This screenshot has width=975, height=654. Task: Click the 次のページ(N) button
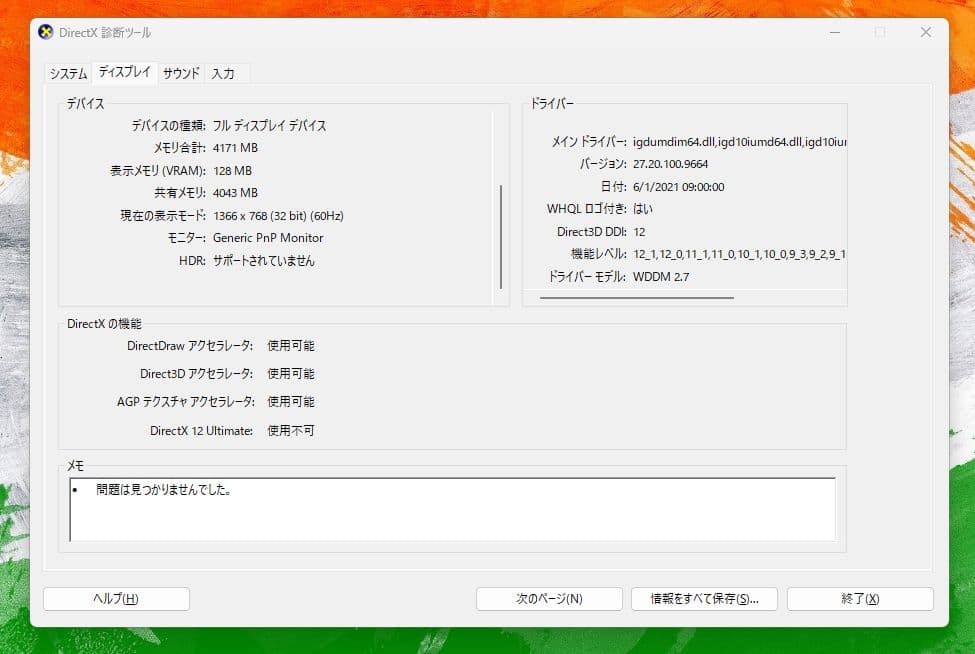(x=549, y=599)
